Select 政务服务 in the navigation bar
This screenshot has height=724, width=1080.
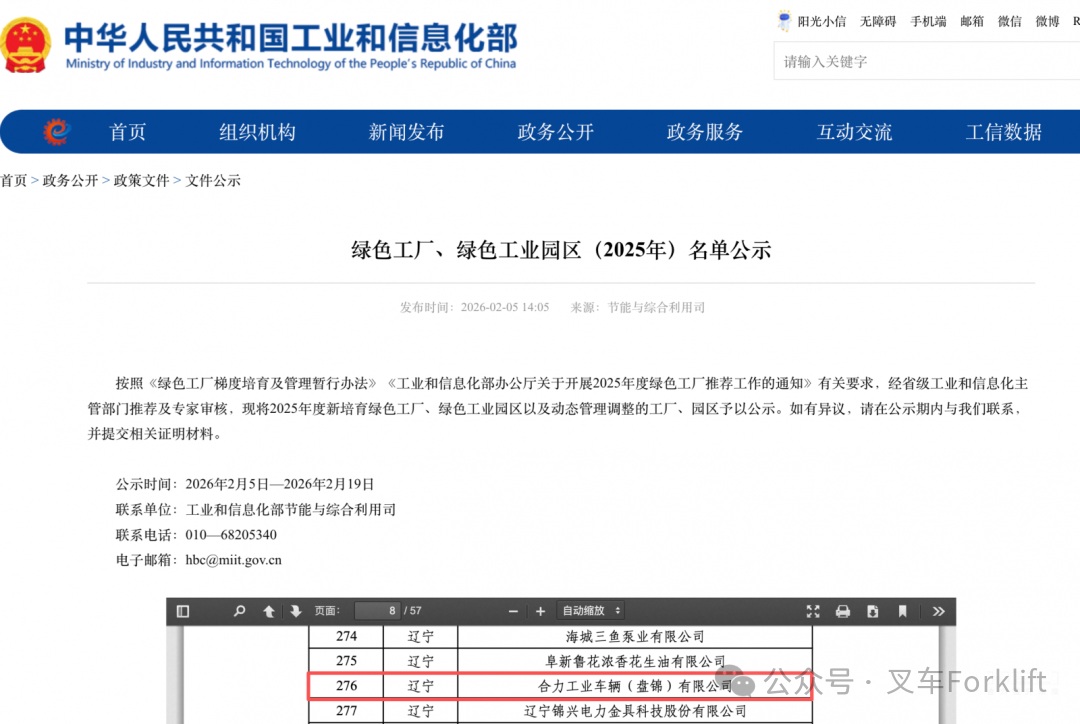(x=705, y=132)
